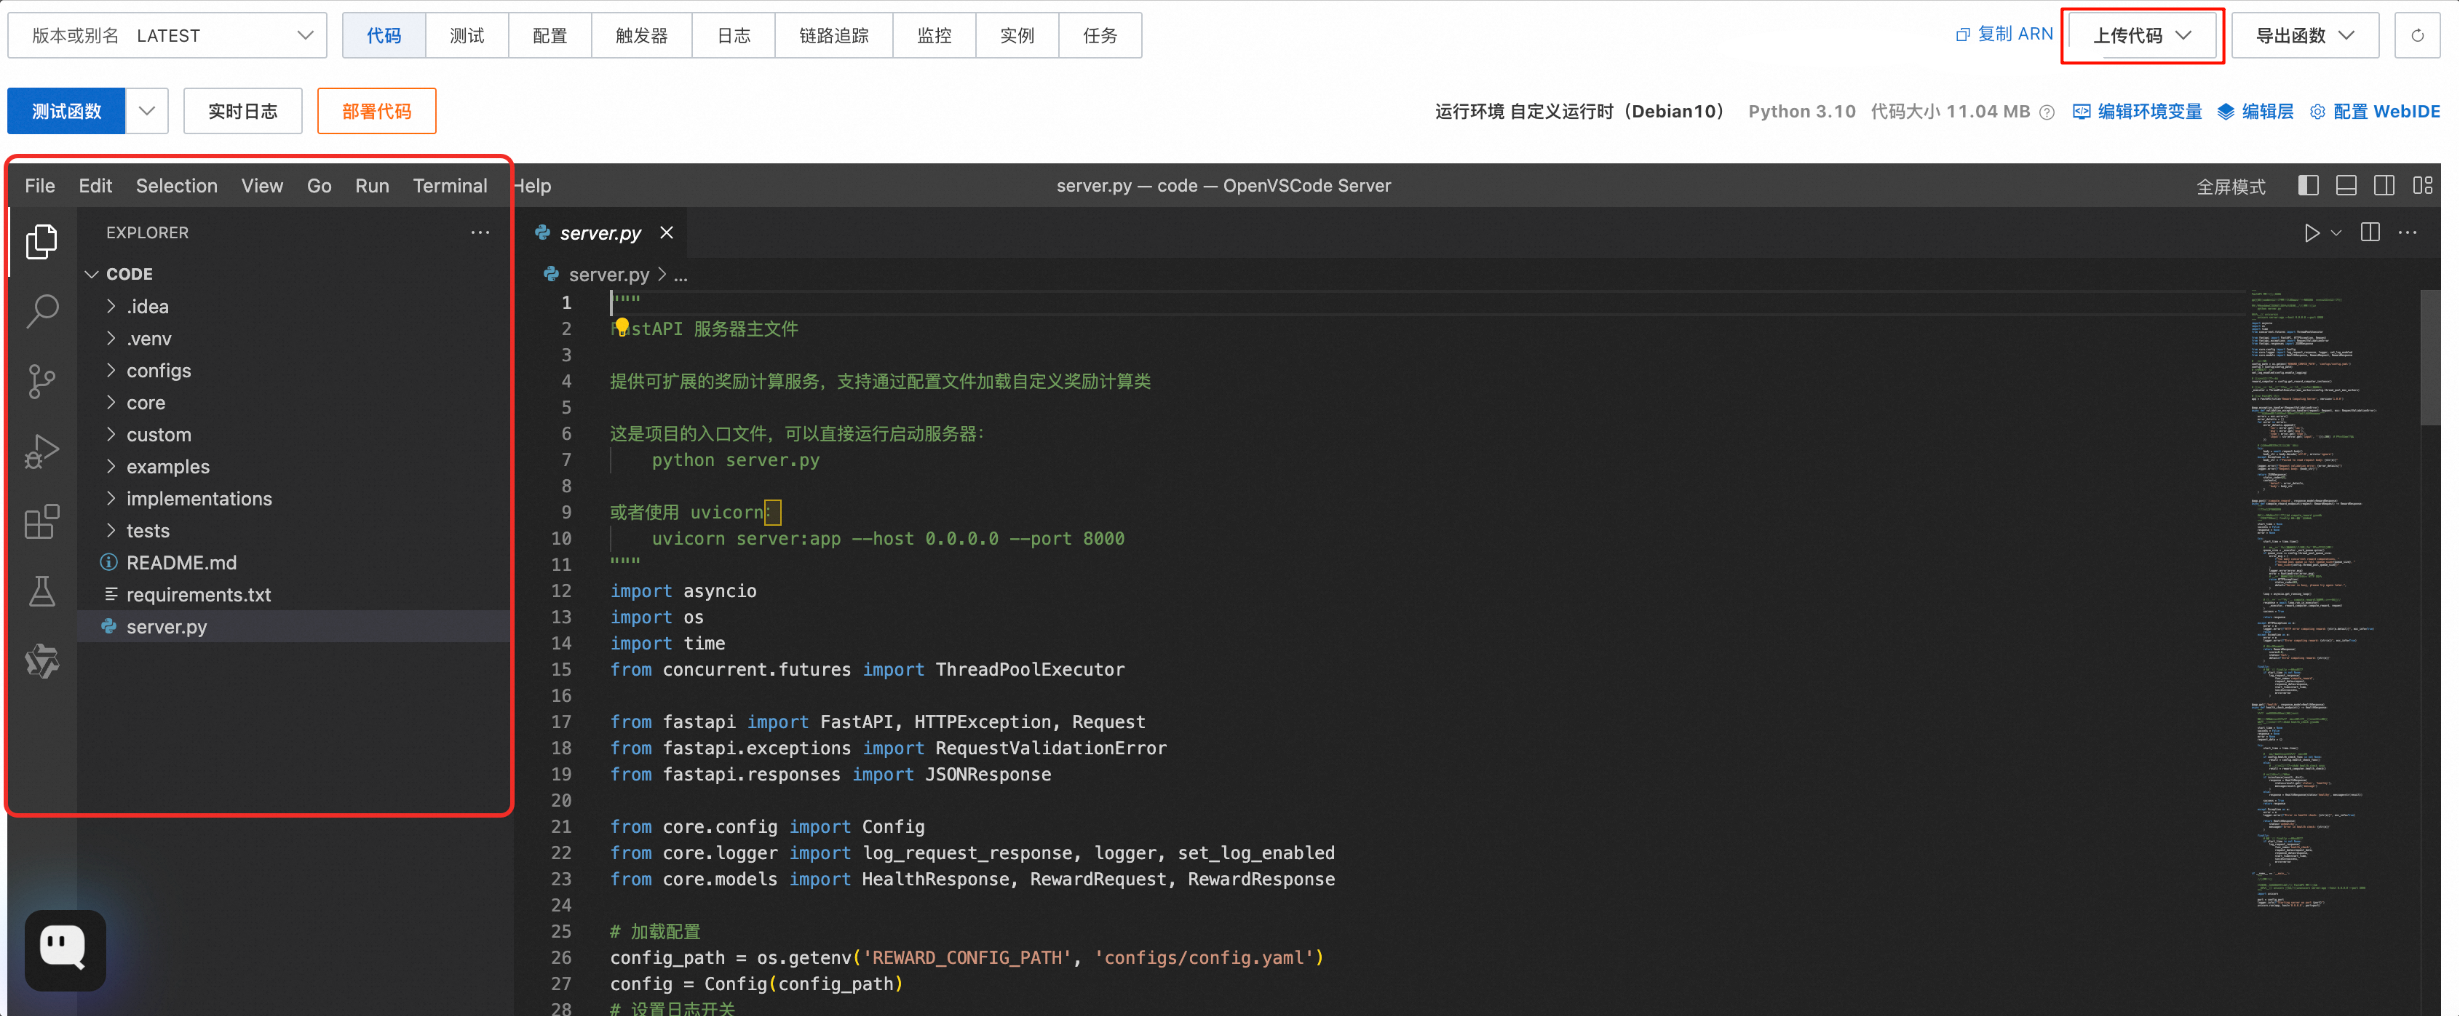Click the 实时日志 button

pyautogui.click(x=243, y=111)
